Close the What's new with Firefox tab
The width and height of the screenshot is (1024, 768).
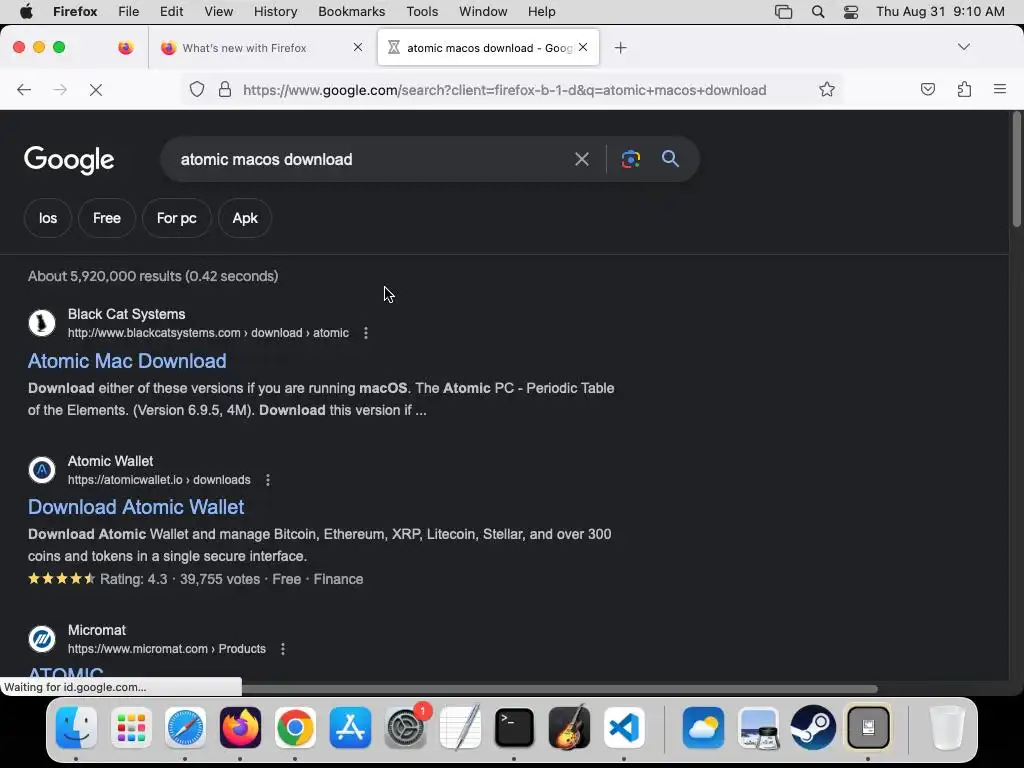[358, 47]
